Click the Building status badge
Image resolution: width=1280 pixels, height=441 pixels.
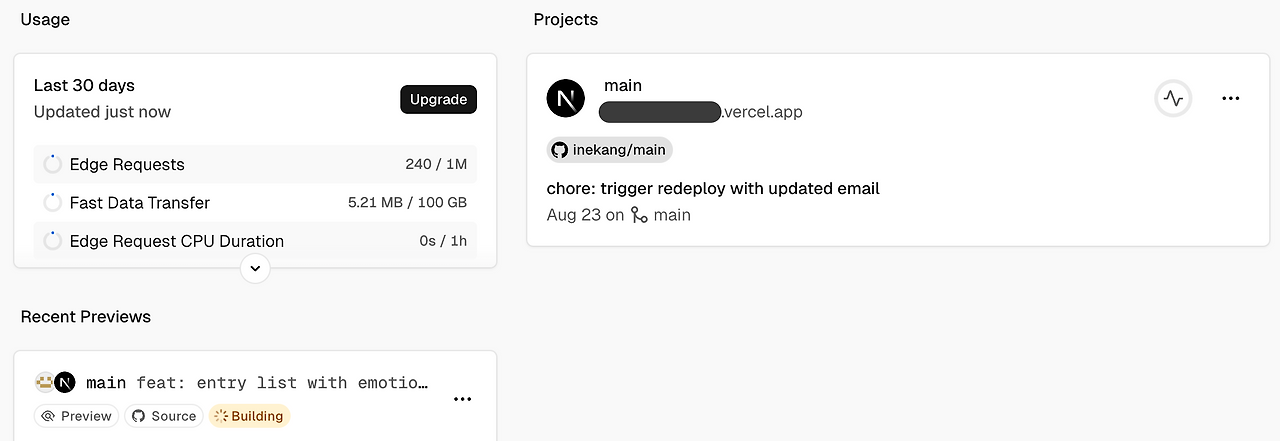(249, 416)
